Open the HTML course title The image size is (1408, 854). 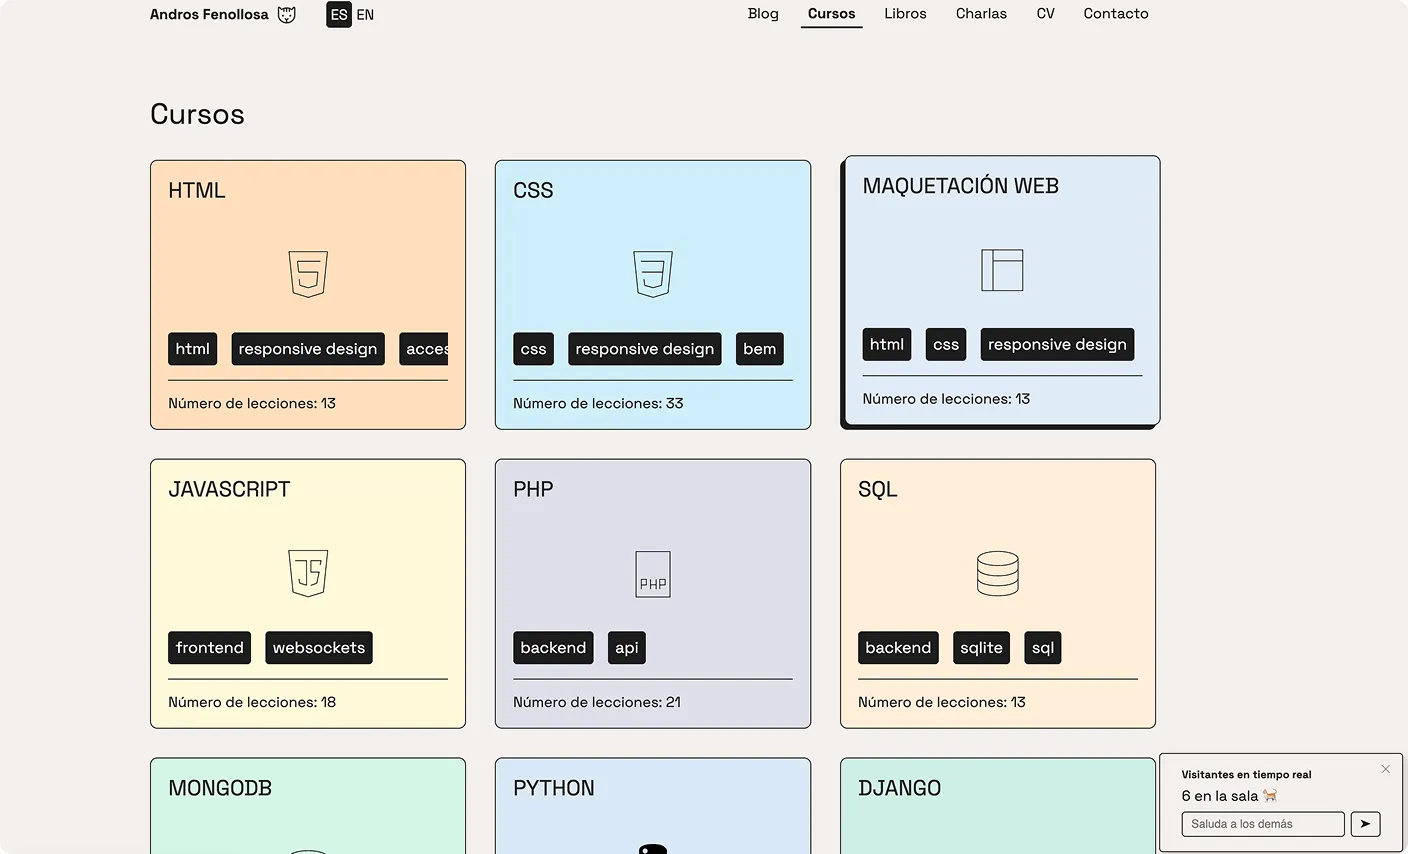point(197,190)
